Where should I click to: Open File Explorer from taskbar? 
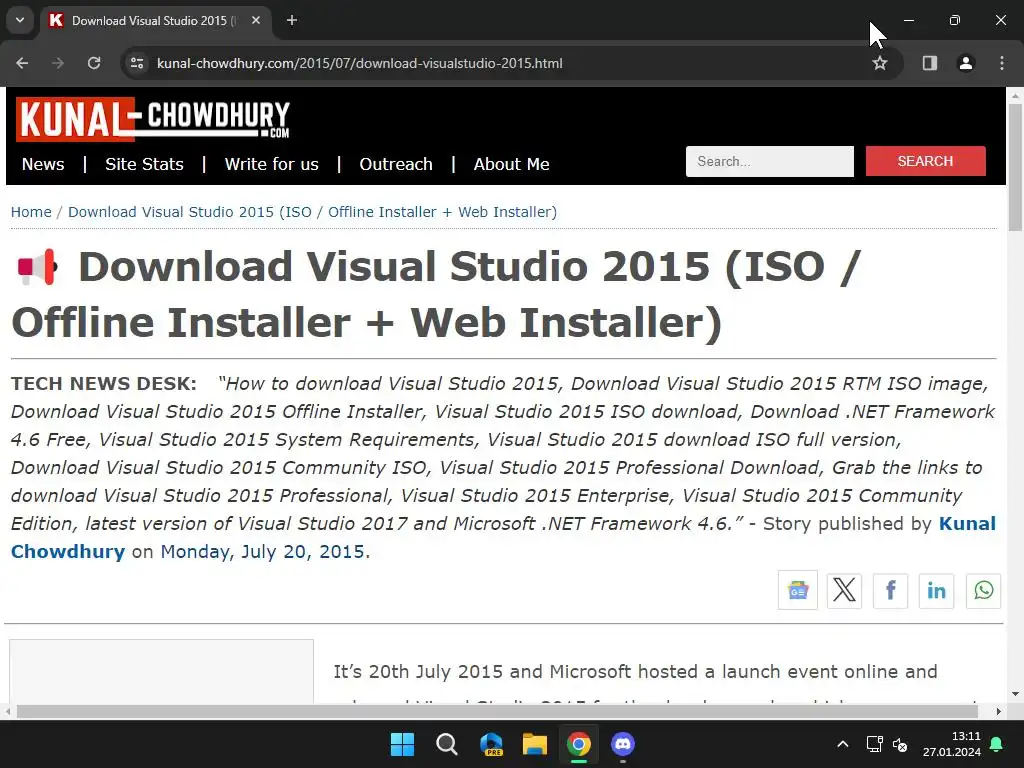point(535,744)
